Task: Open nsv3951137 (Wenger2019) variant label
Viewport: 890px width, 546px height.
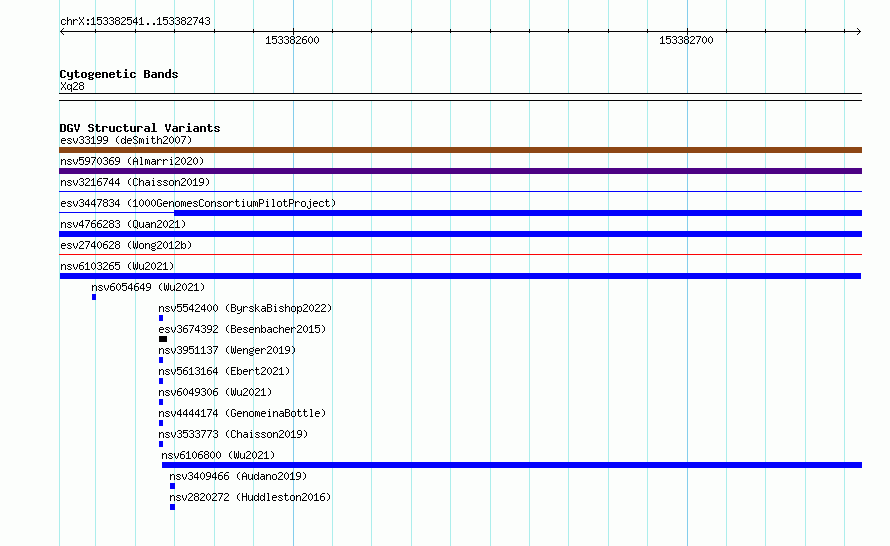Action: (227, 350)
